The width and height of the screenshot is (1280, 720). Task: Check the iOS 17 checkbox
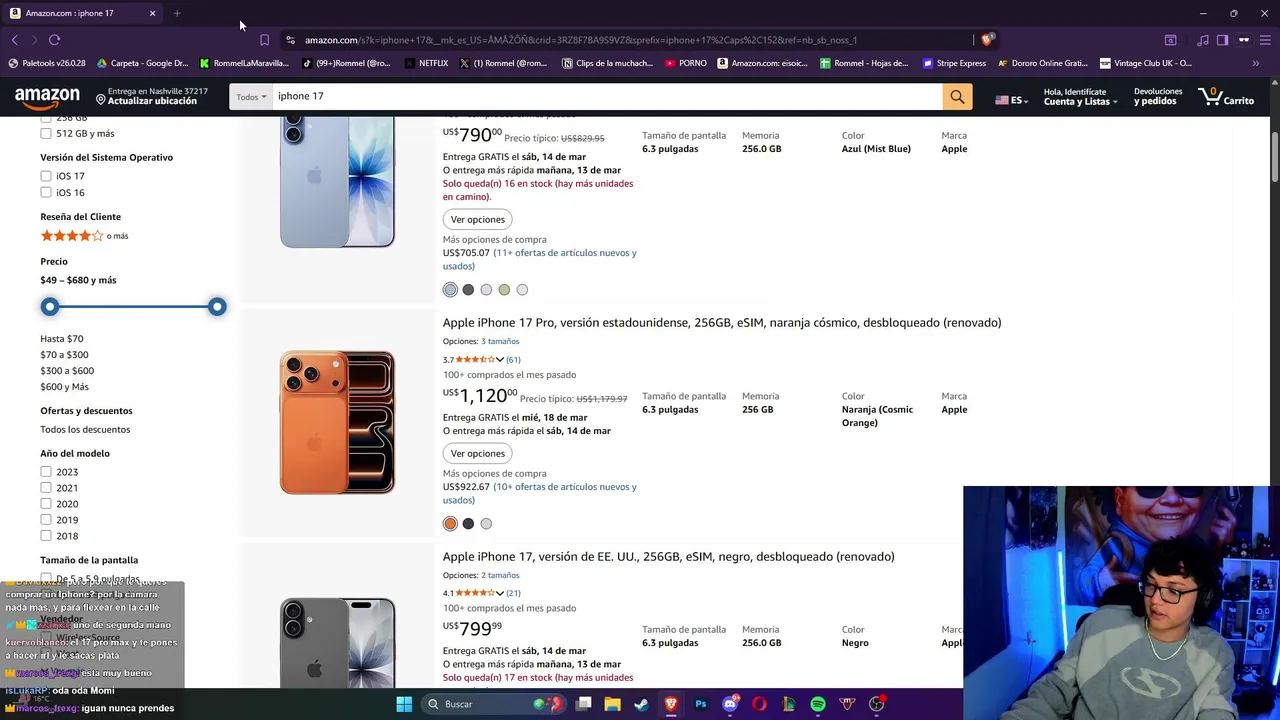click(46, 176)
